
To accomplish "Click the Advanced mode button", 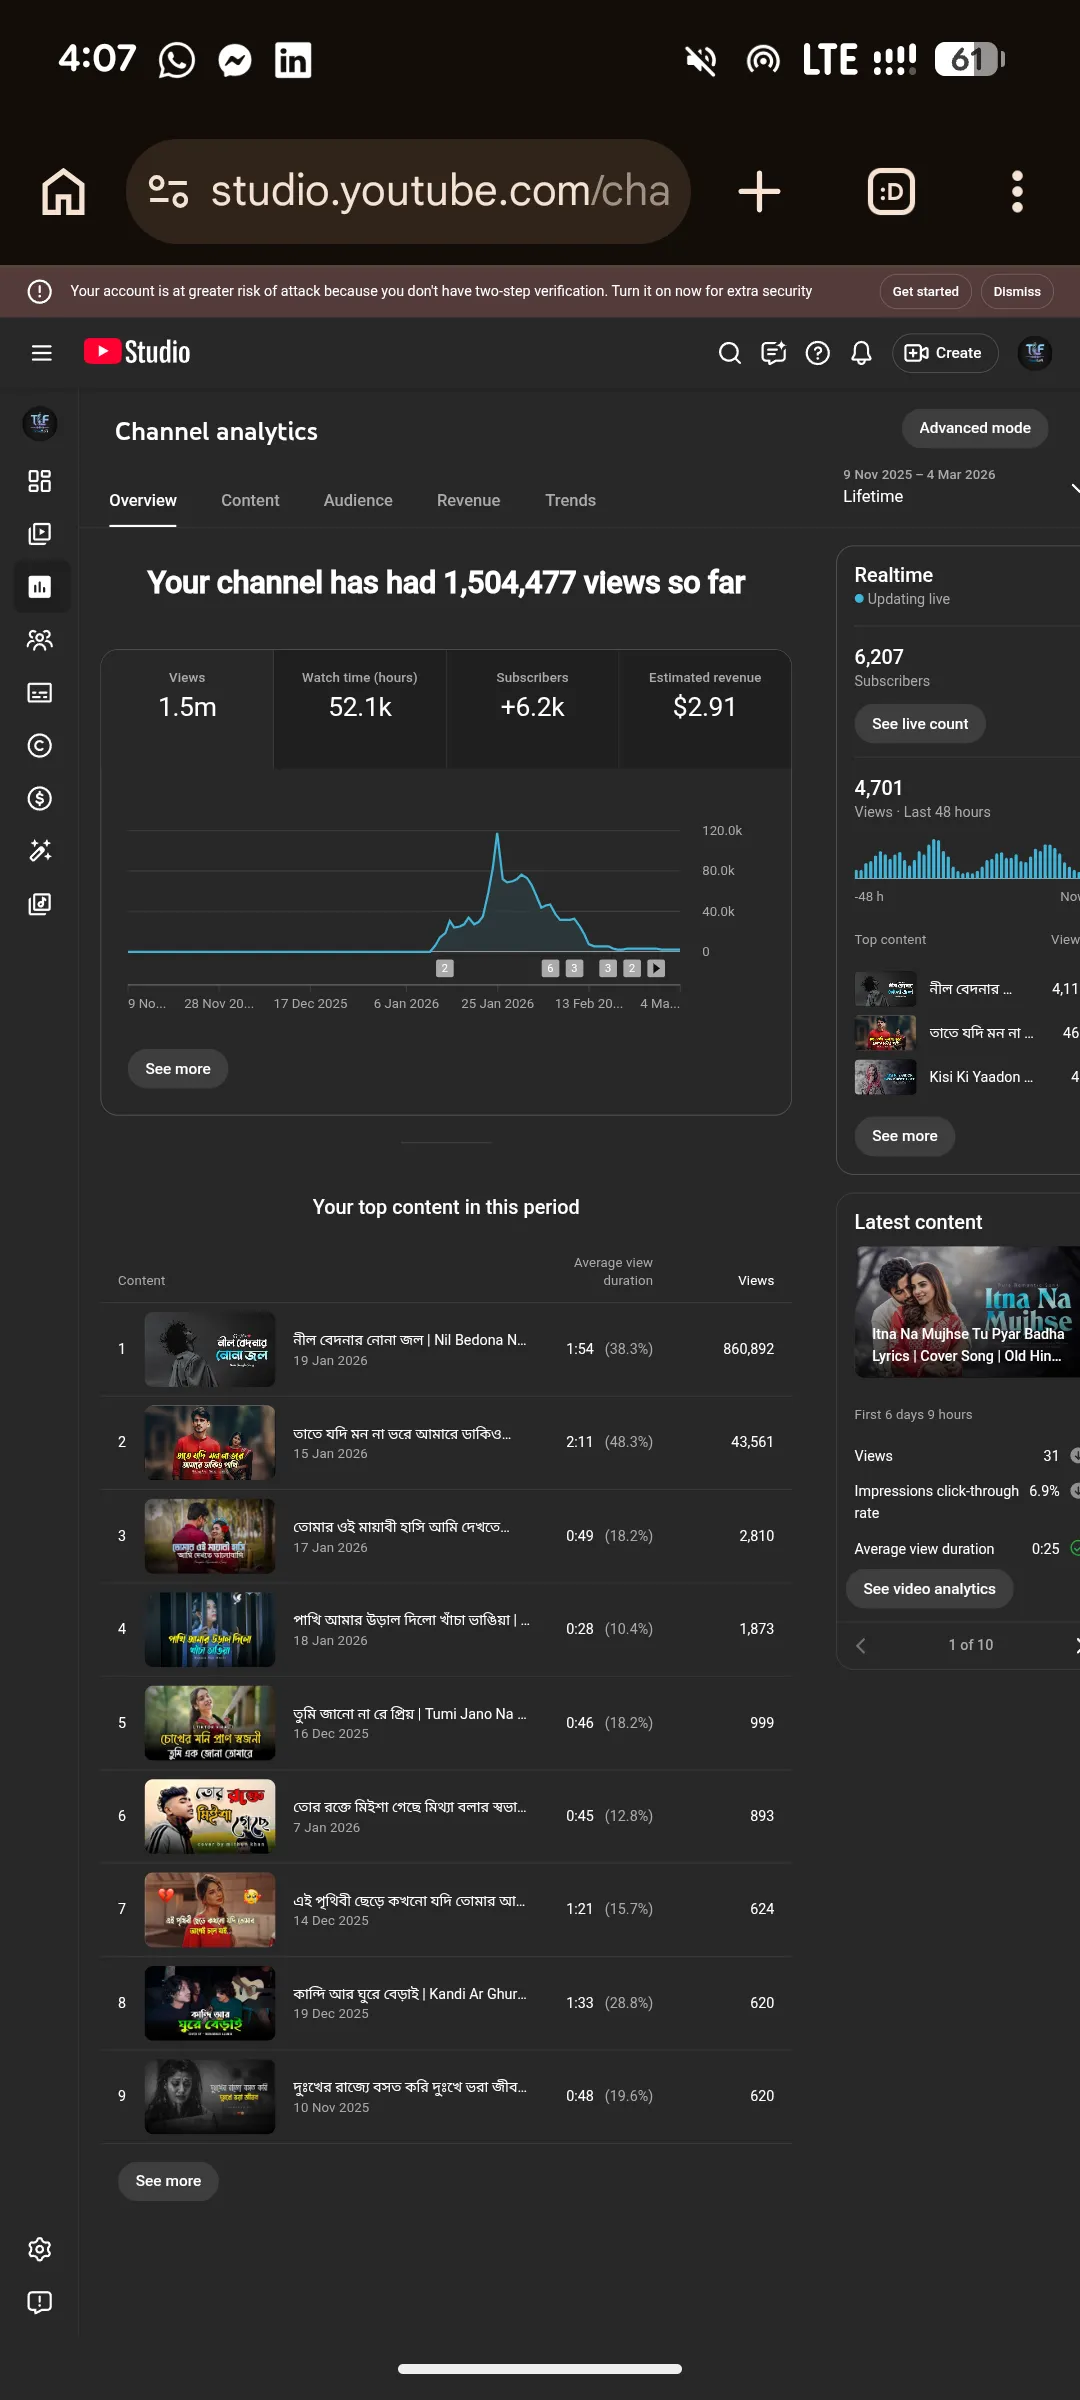I will [x=975, y=428].
